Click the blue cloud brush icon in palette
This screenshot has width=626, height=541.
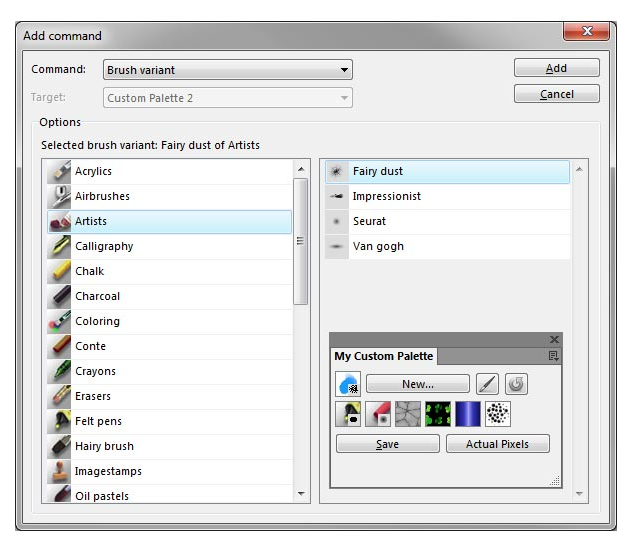click(348, 384)
